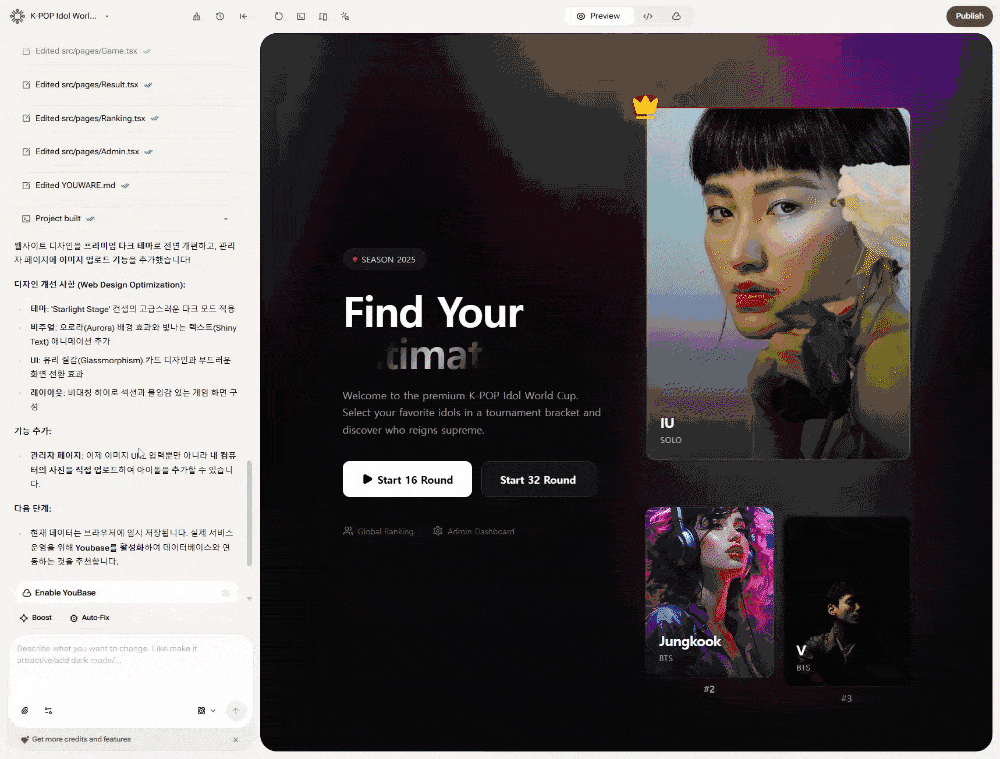This screenshot has height=759, width=1000.
Task: Click edit icon beside Result.tsx entry
Action: pos(26,85)
